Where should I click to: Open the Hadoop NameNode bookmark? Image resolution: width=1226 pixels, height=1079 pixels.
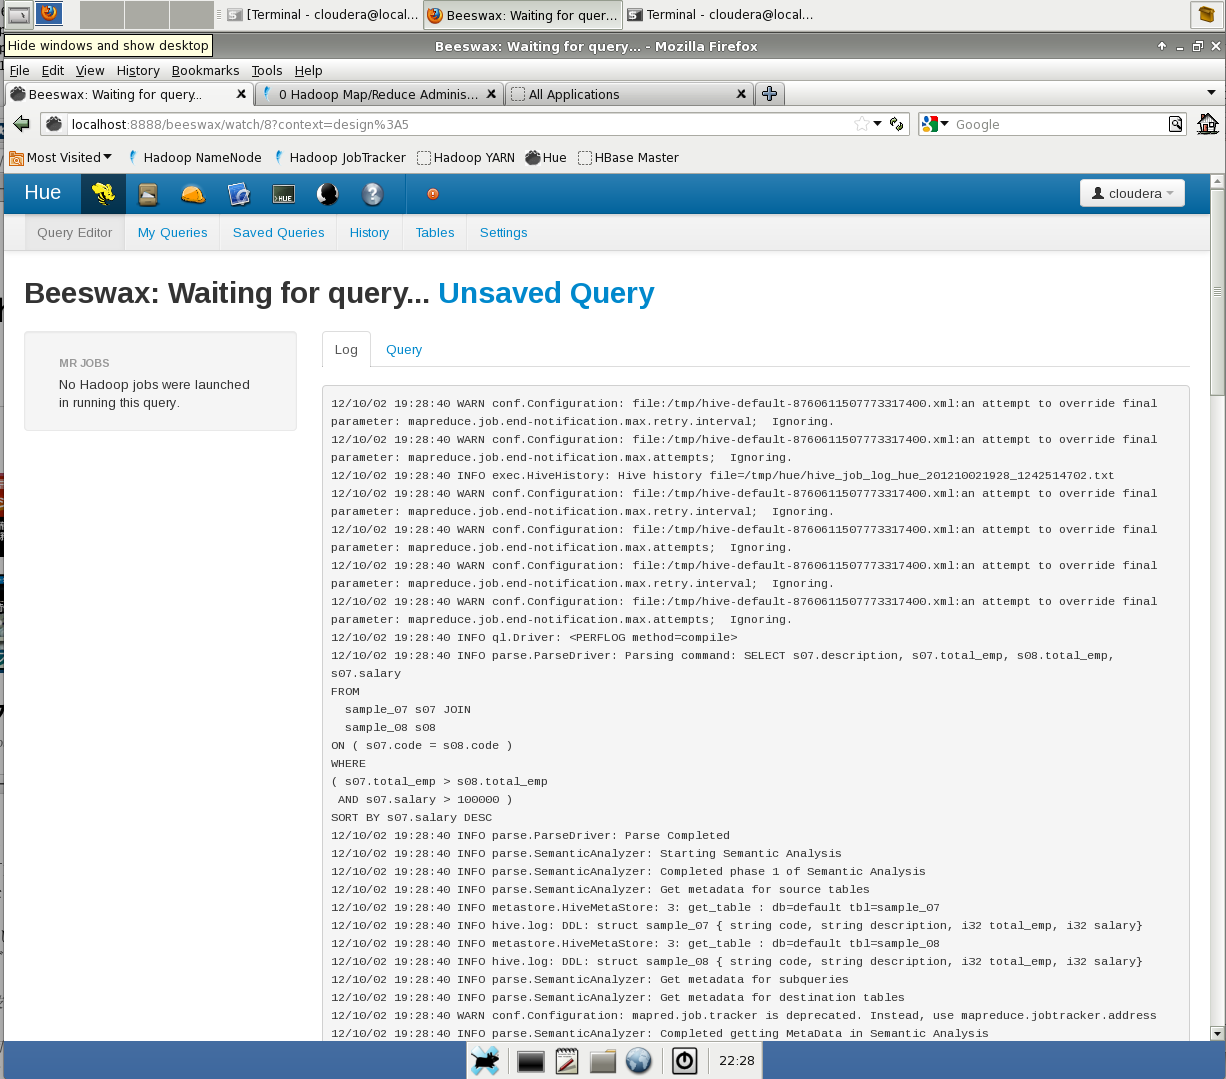pos(194,157)
